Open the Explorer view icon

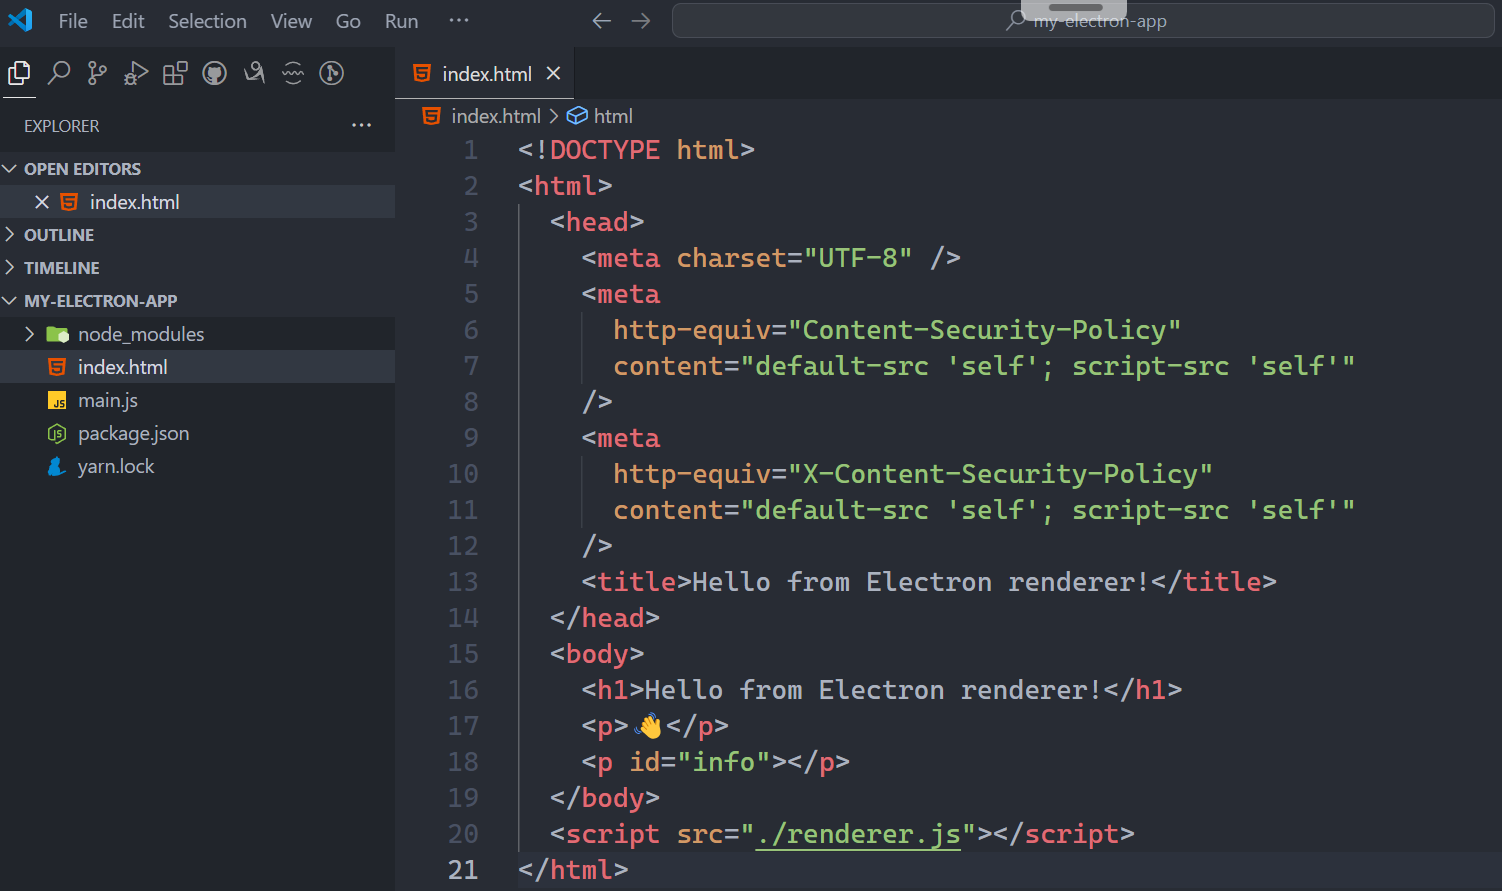click(19, 73)
